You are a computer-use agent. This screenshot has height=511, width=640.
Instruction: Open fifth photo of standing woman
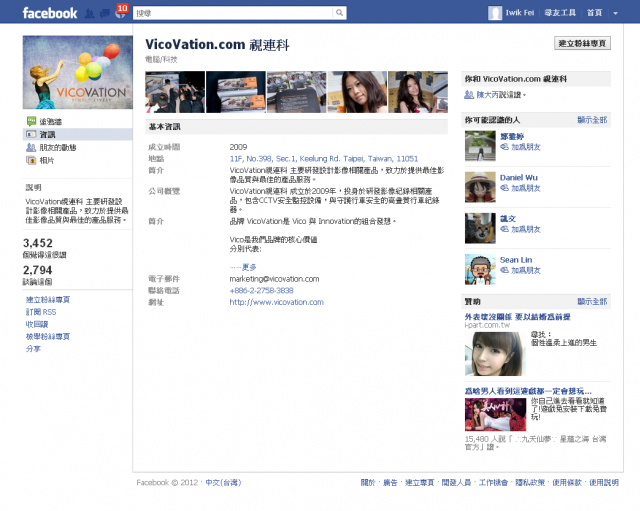pyautogui.click(x=418, y=92)
